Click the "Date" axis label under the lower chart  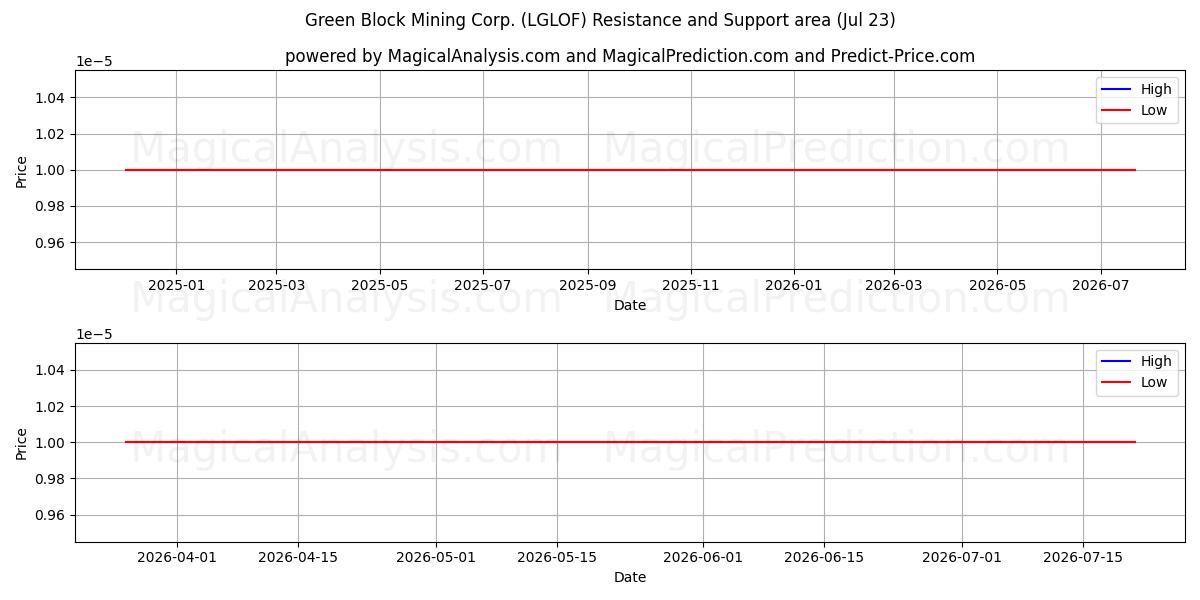click(630, 577)
